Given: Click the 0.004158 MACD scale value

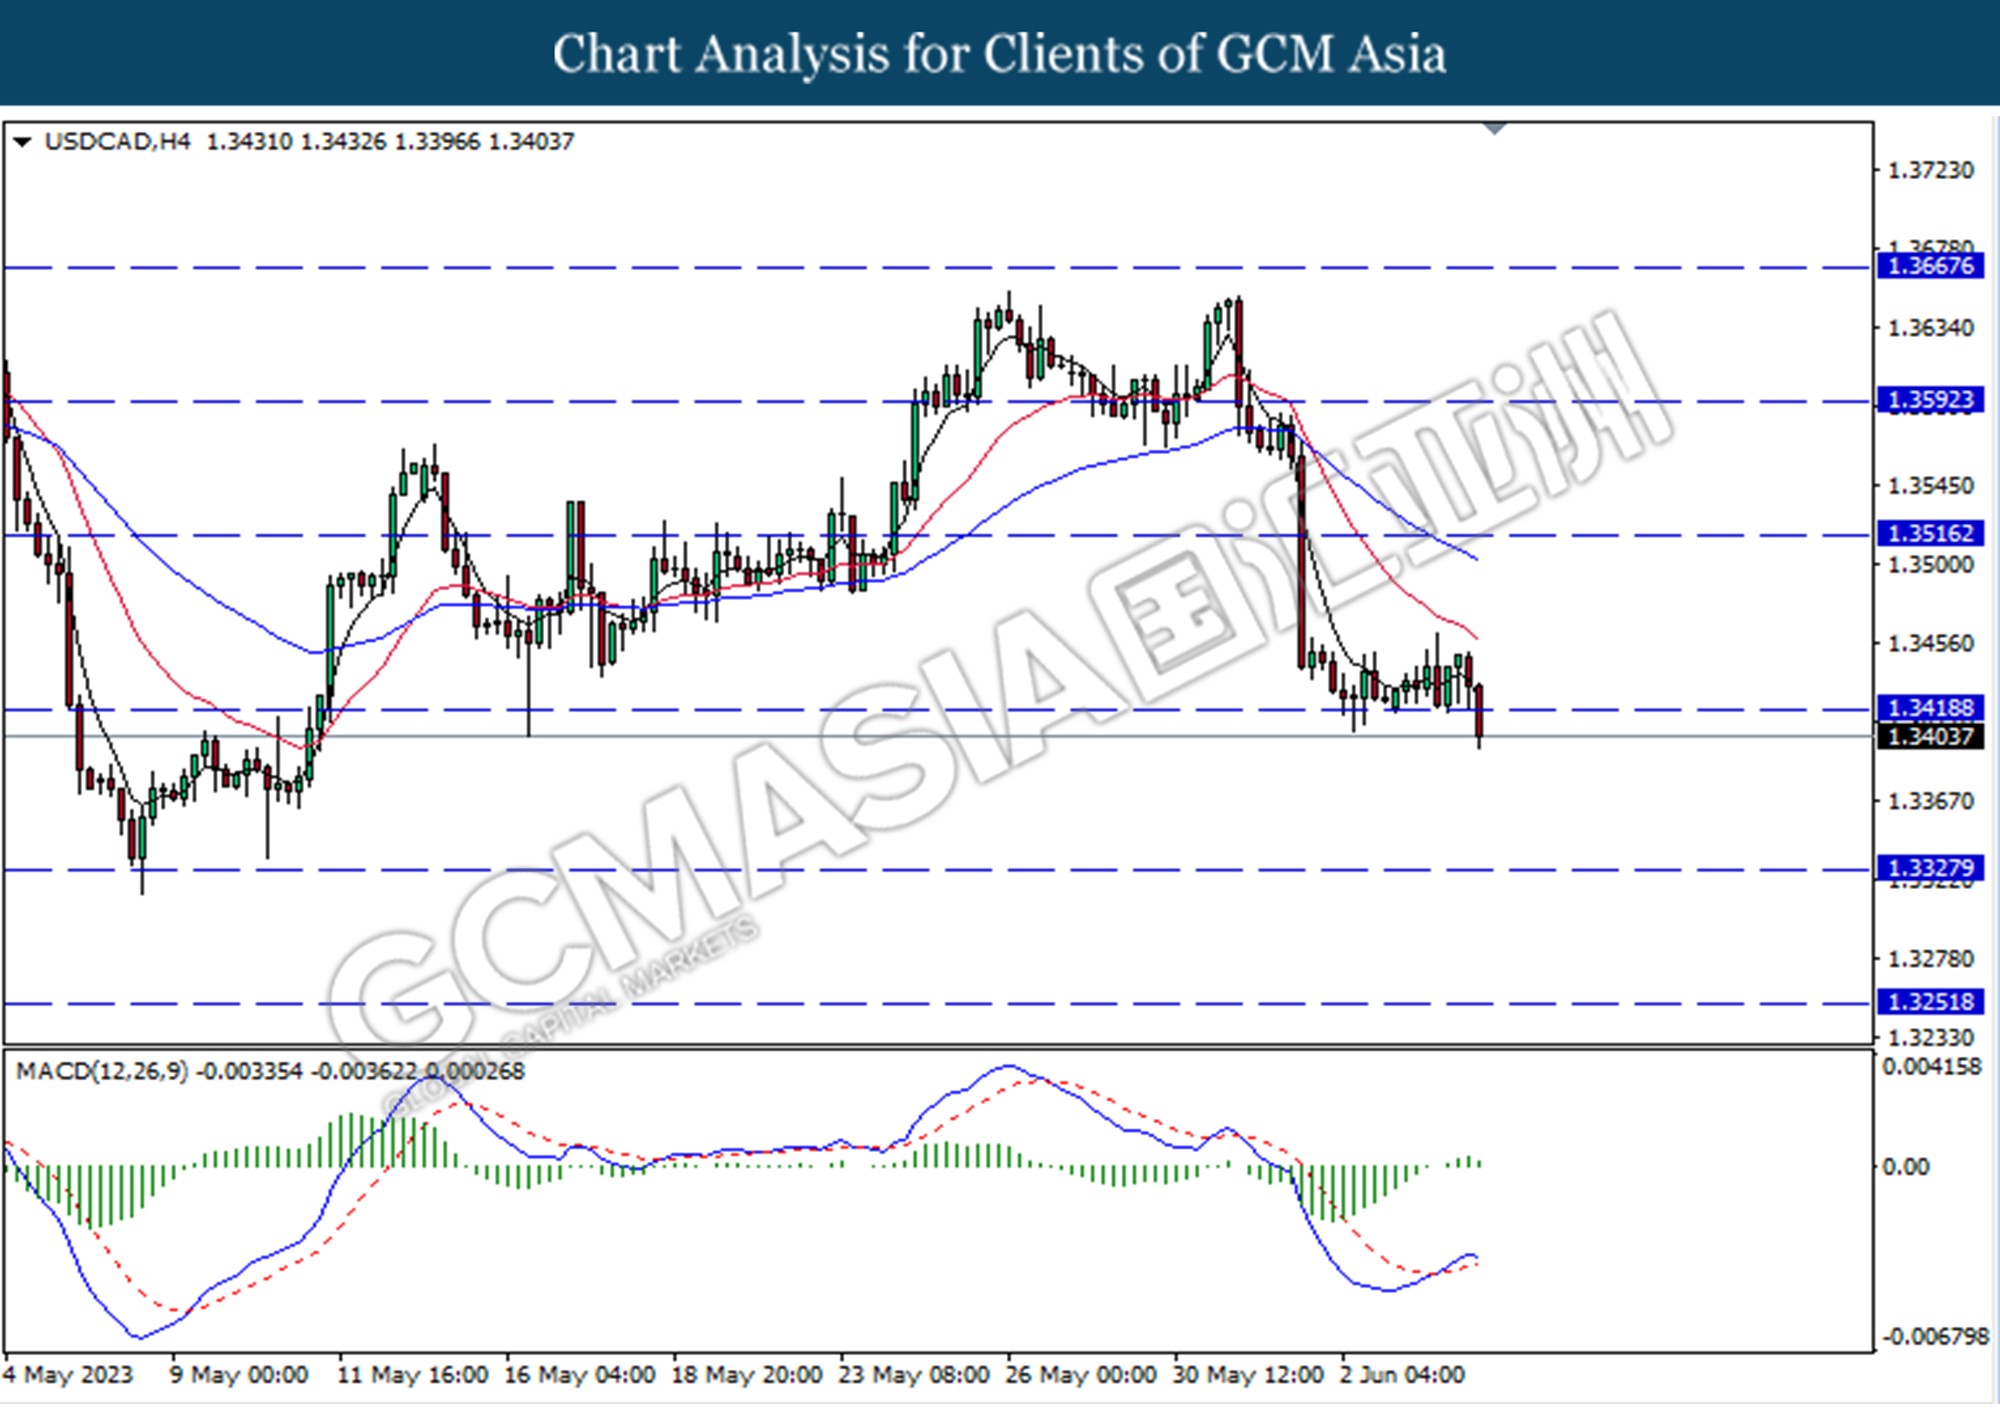Looking at the screenshot, I should pos(1931,1067).
